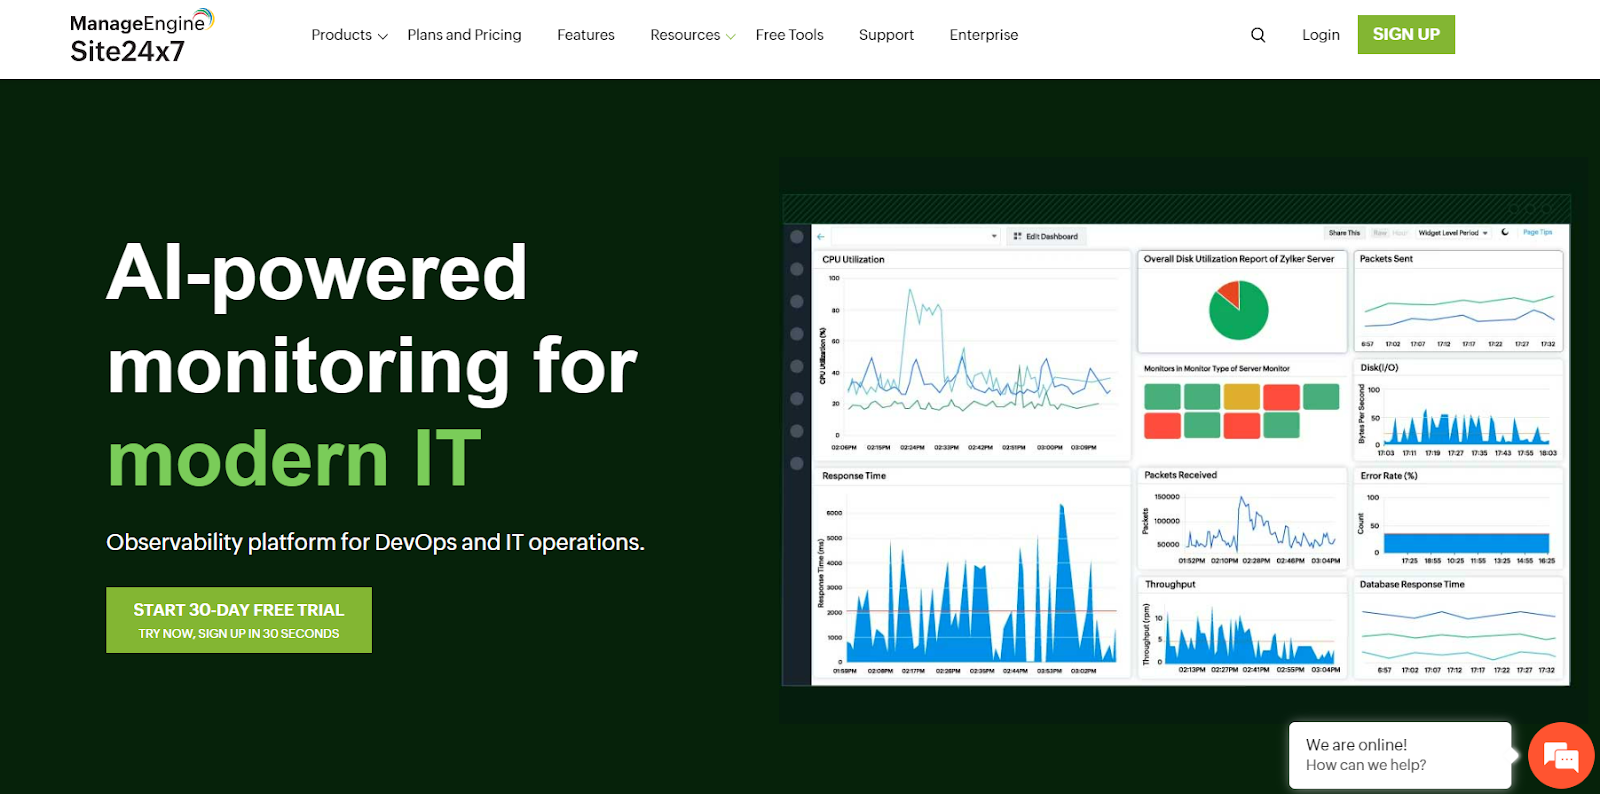Navigate to Free Tools
The width and height of the screenshot is (1600, 794).
click(789, 35)
